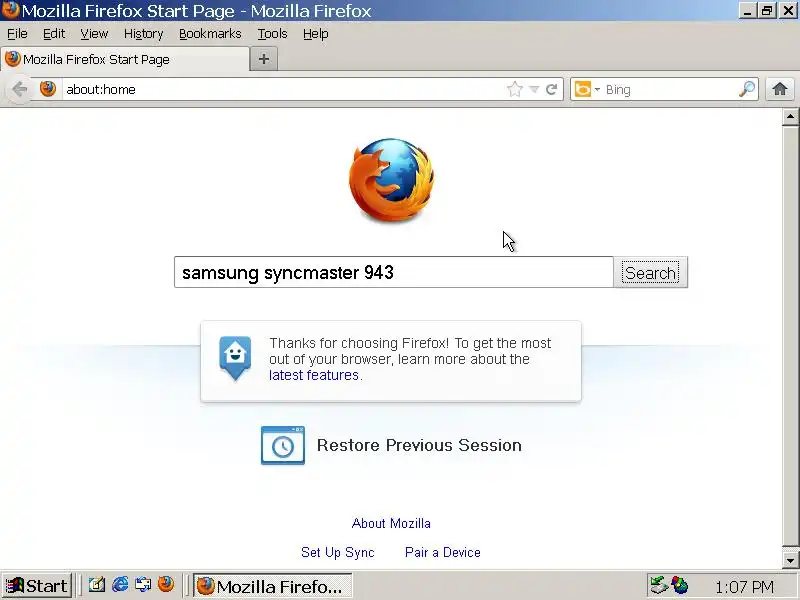Click the quick launch icon left of the Firefox icon

(143, 585)
